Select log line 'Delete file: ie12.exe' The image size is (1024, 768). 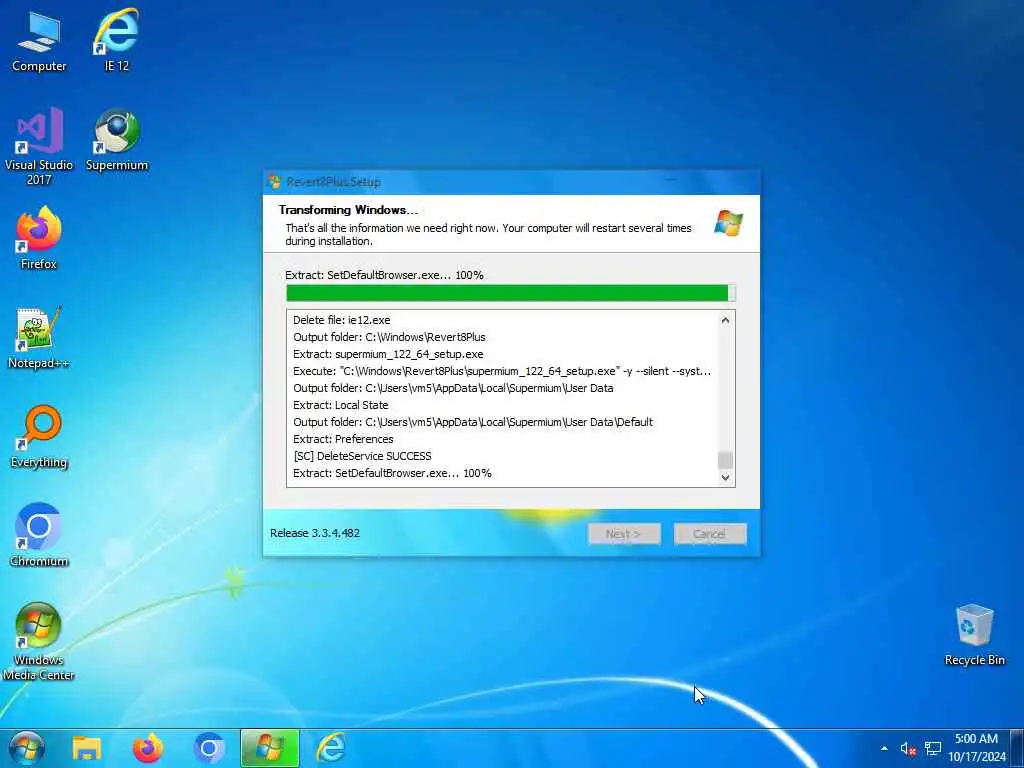point(342,320)
